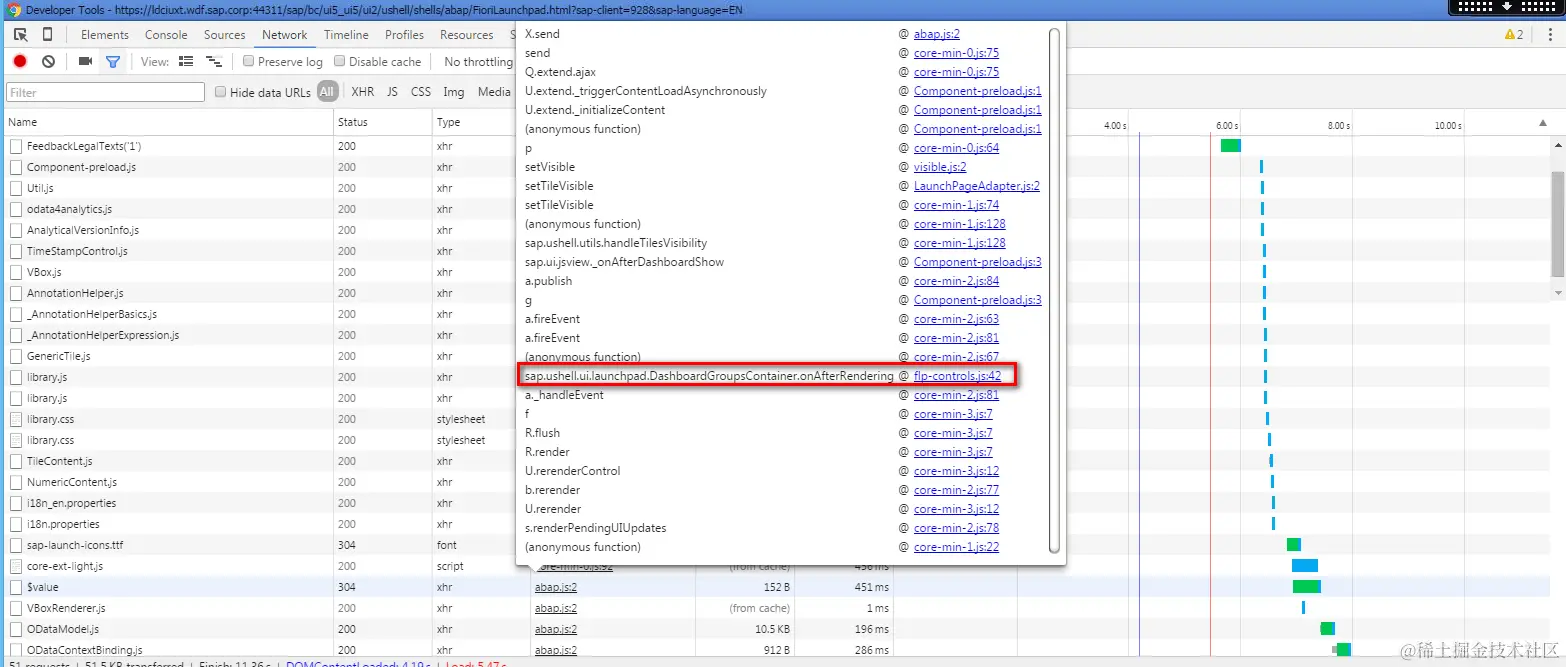Click the call stack popup vertical scrollbar
The width and height of the screenshot is (1566, 667).
pos(1054,290)
